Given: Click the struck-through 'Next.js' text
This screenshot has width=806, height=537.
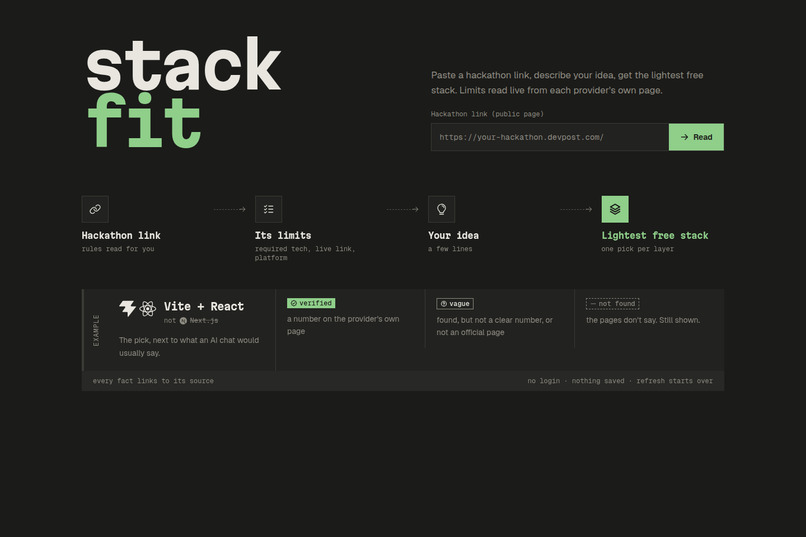Looking at the screenshot, I should click(x=204, y=321).
